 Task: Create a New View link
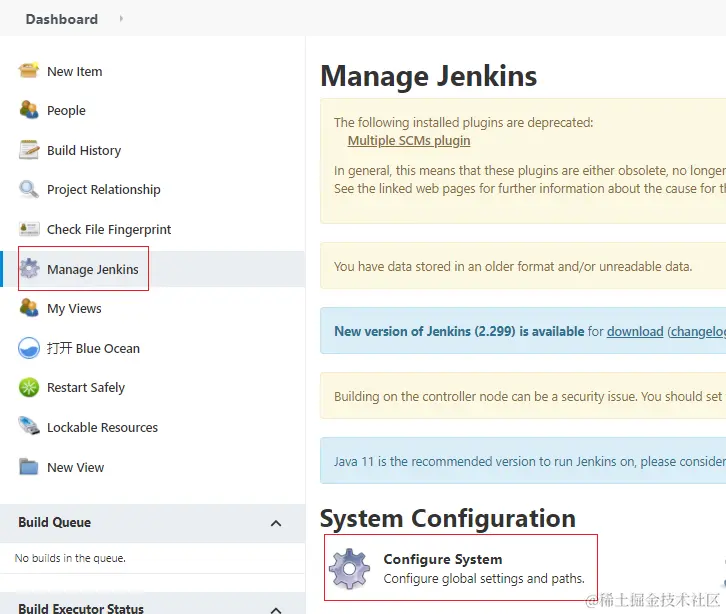75,468
